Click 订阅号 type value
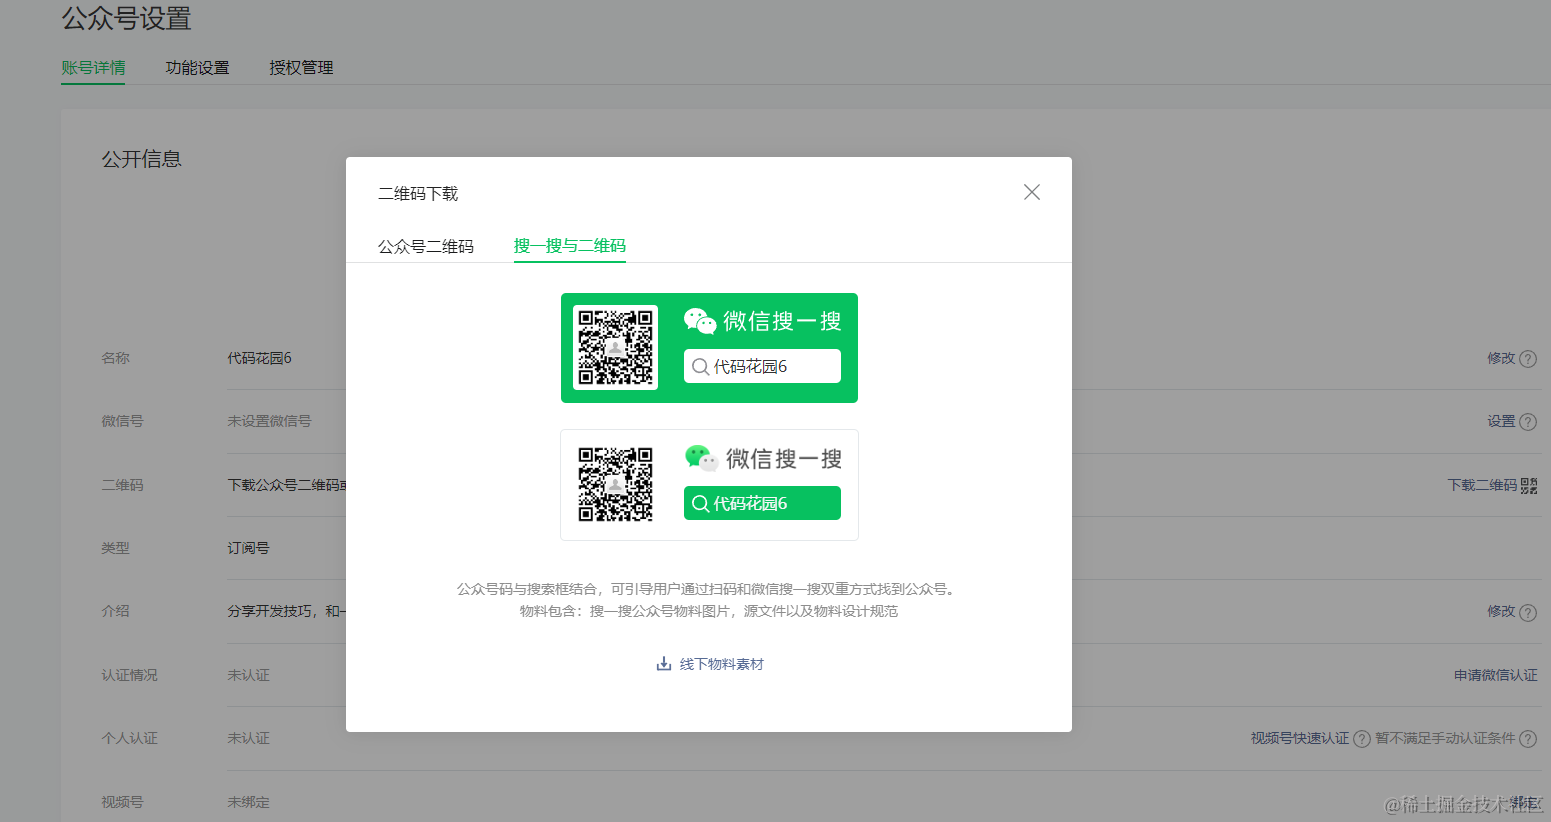The height and width of the screenshot is (822, 1551). [x=248, y=548]
